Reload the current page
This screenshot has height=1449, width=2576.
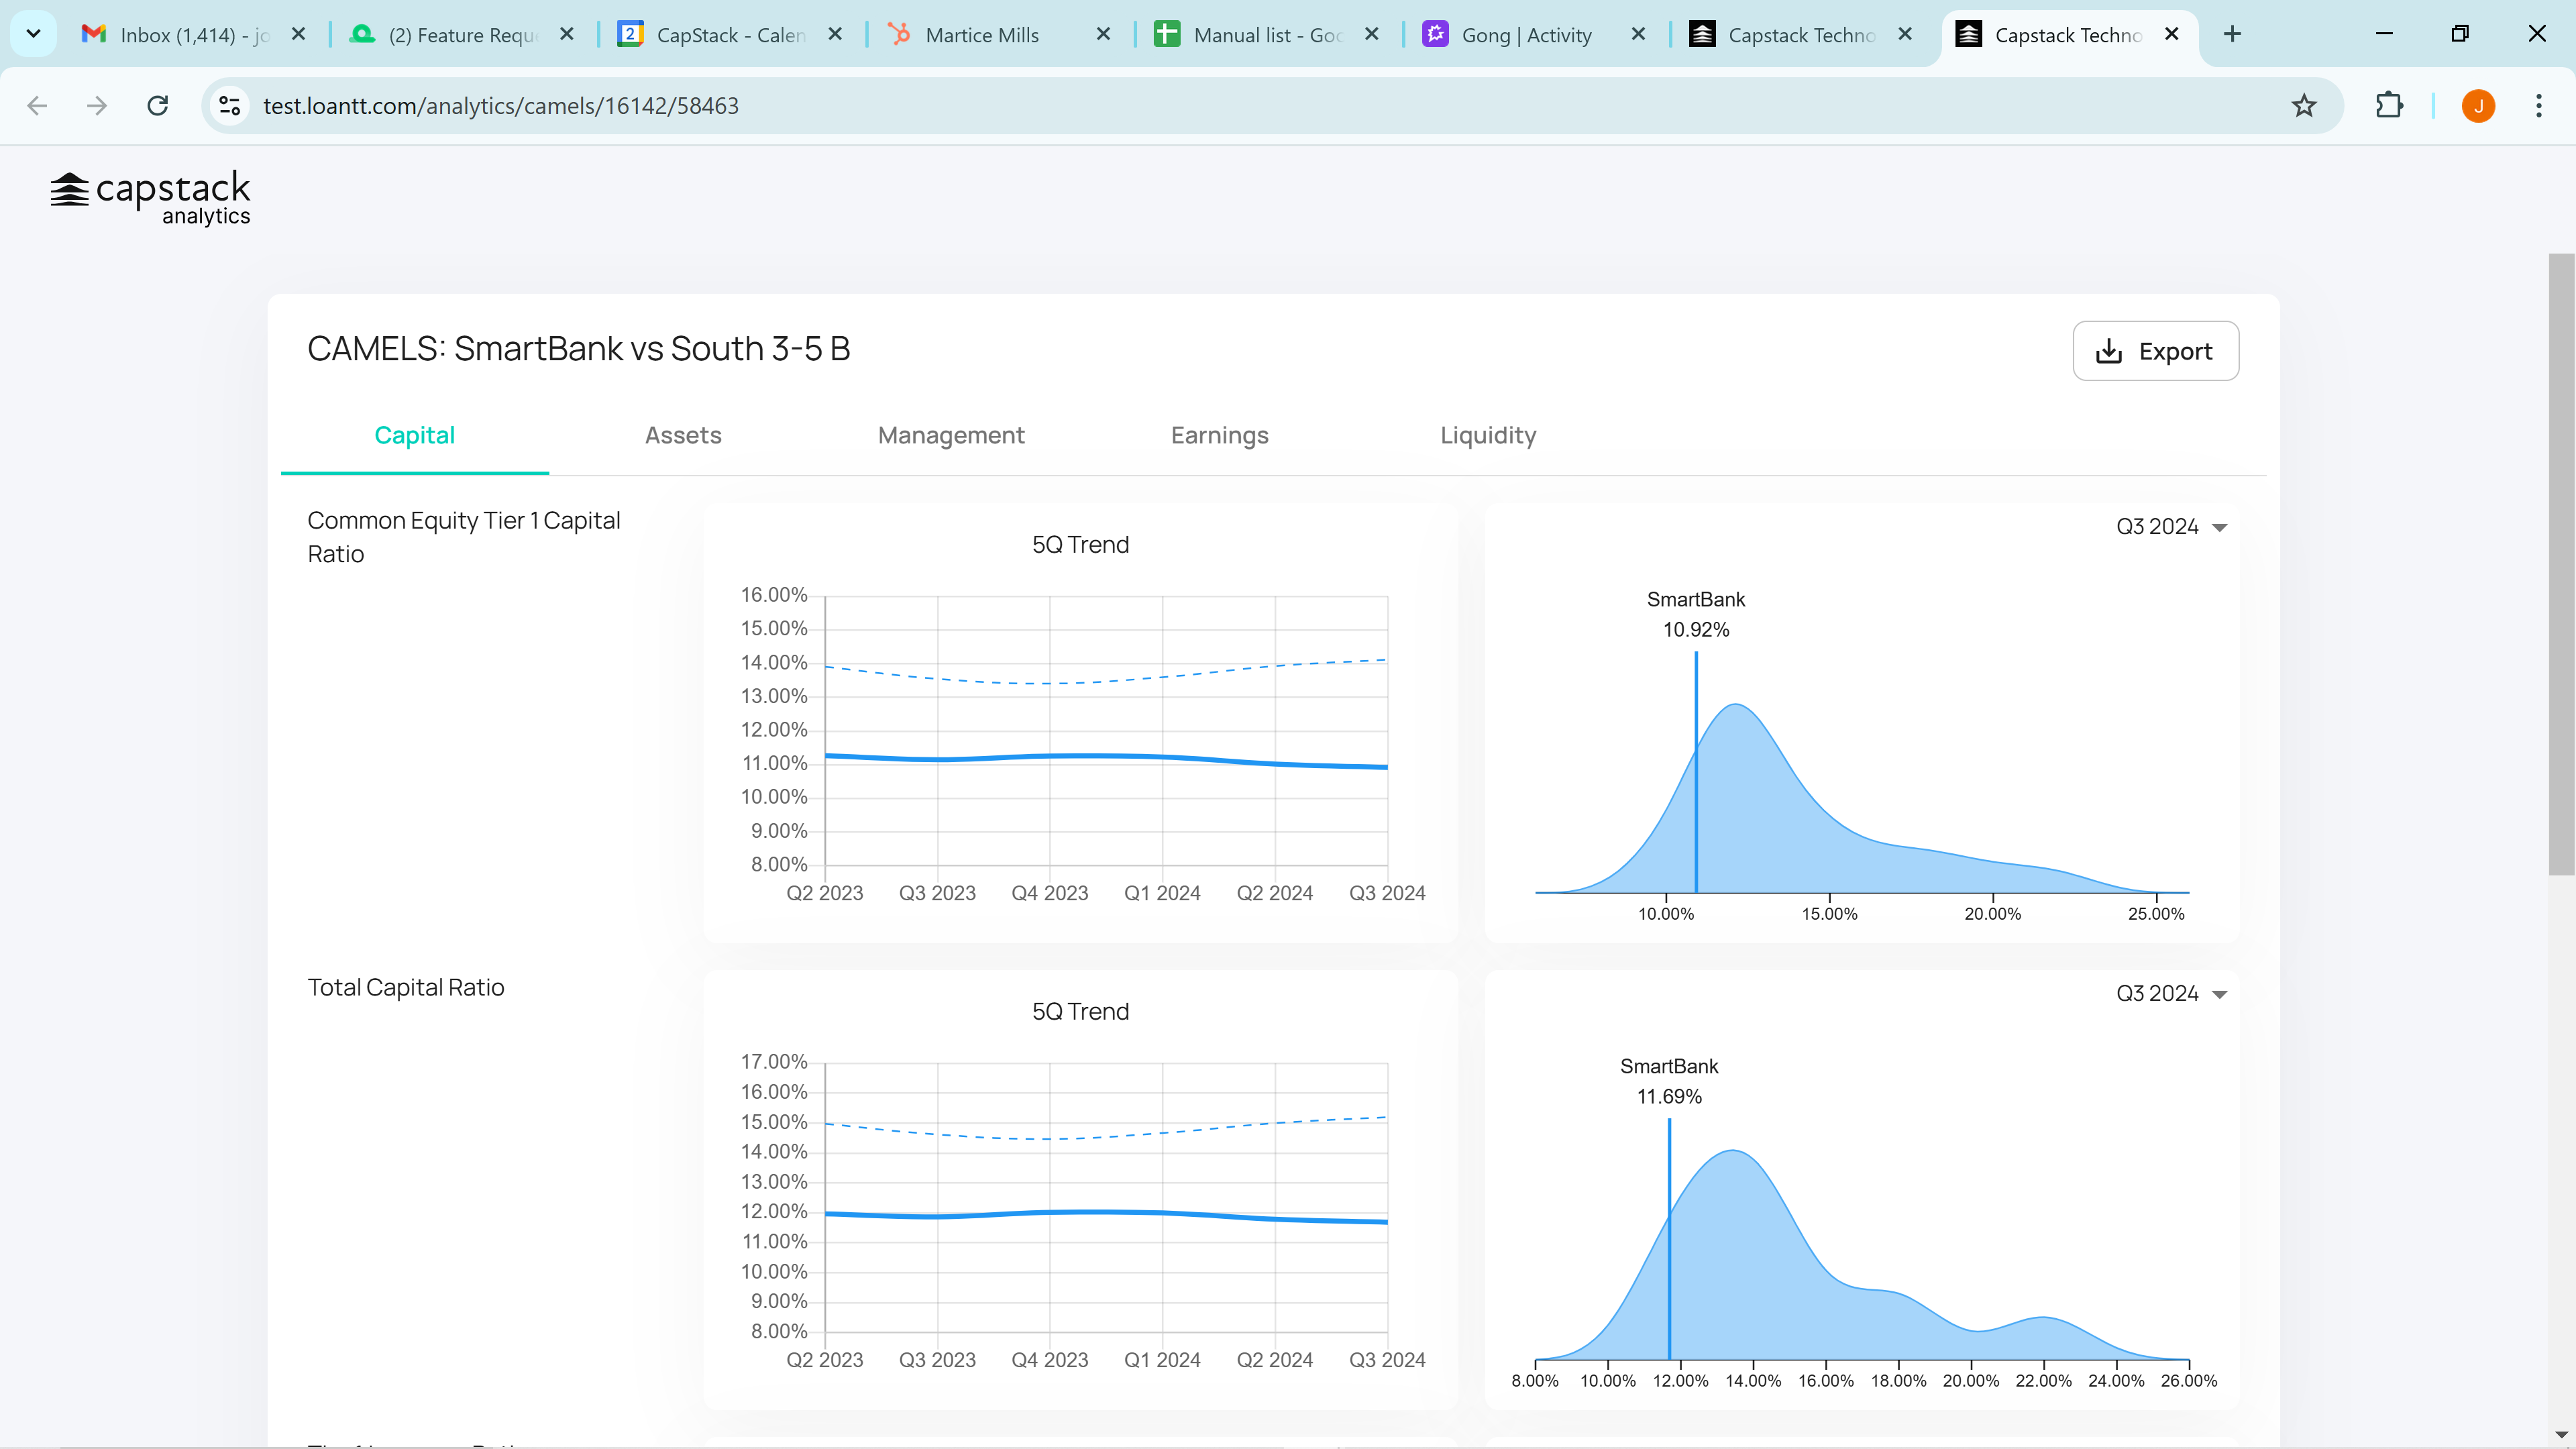[158, 106]
